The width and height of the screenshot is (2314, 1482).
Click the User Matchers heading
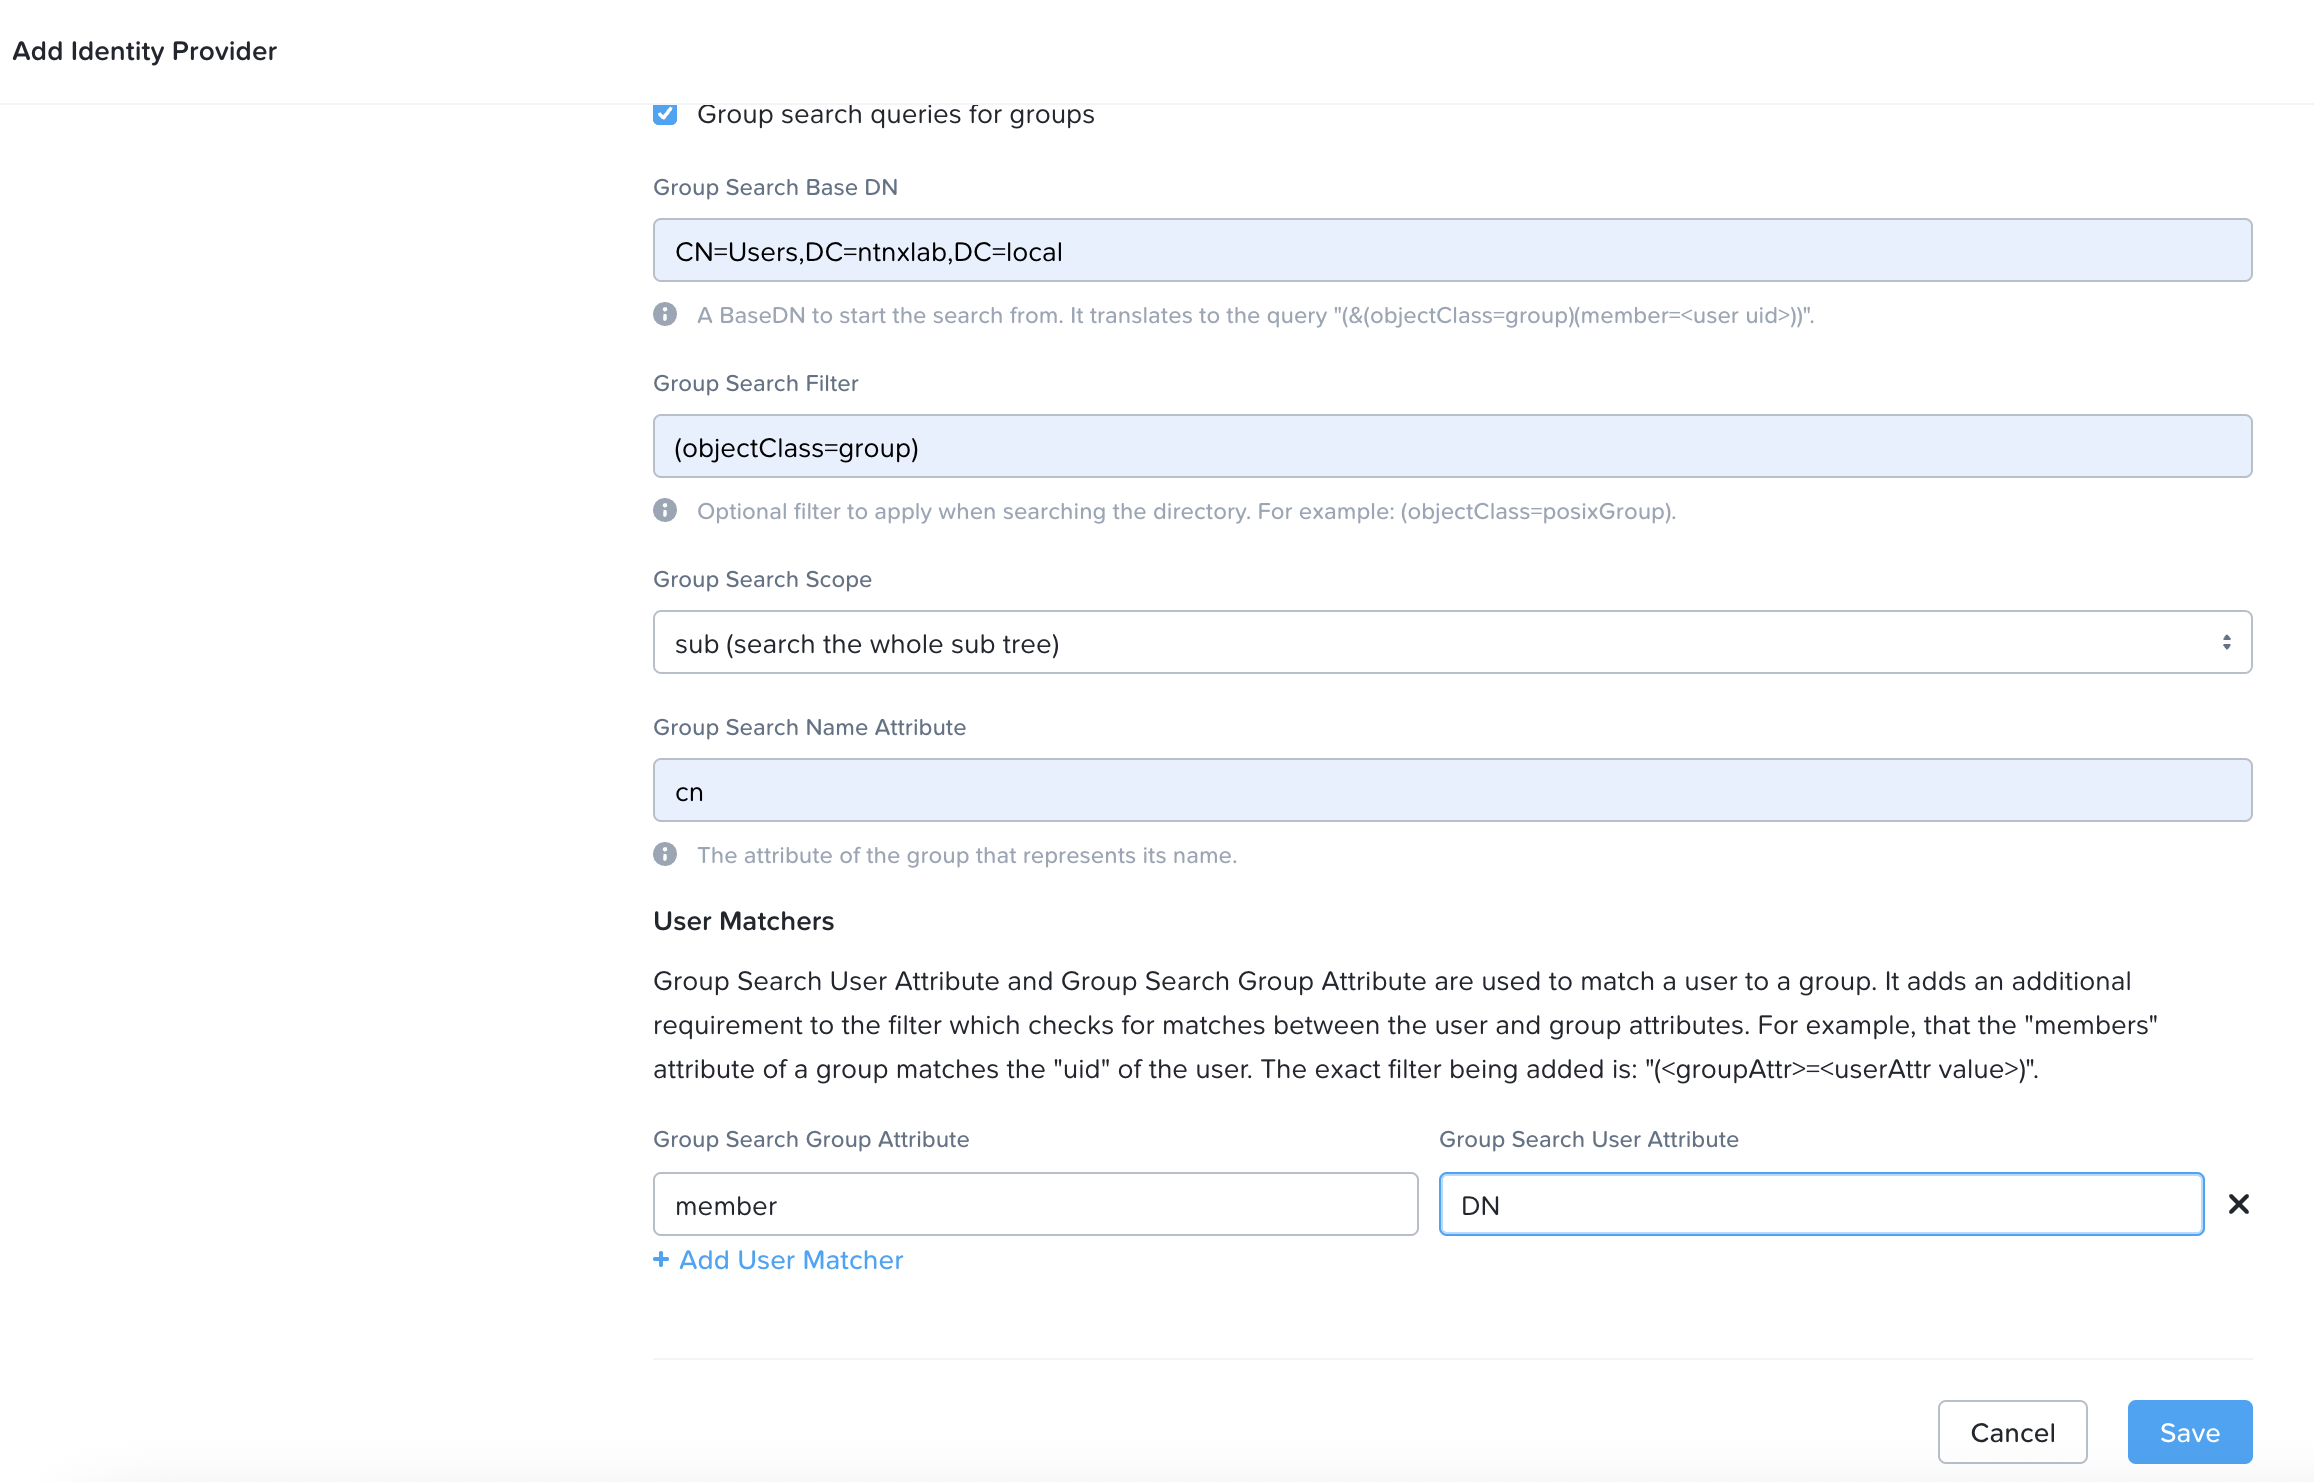click(x=743, y=921)
